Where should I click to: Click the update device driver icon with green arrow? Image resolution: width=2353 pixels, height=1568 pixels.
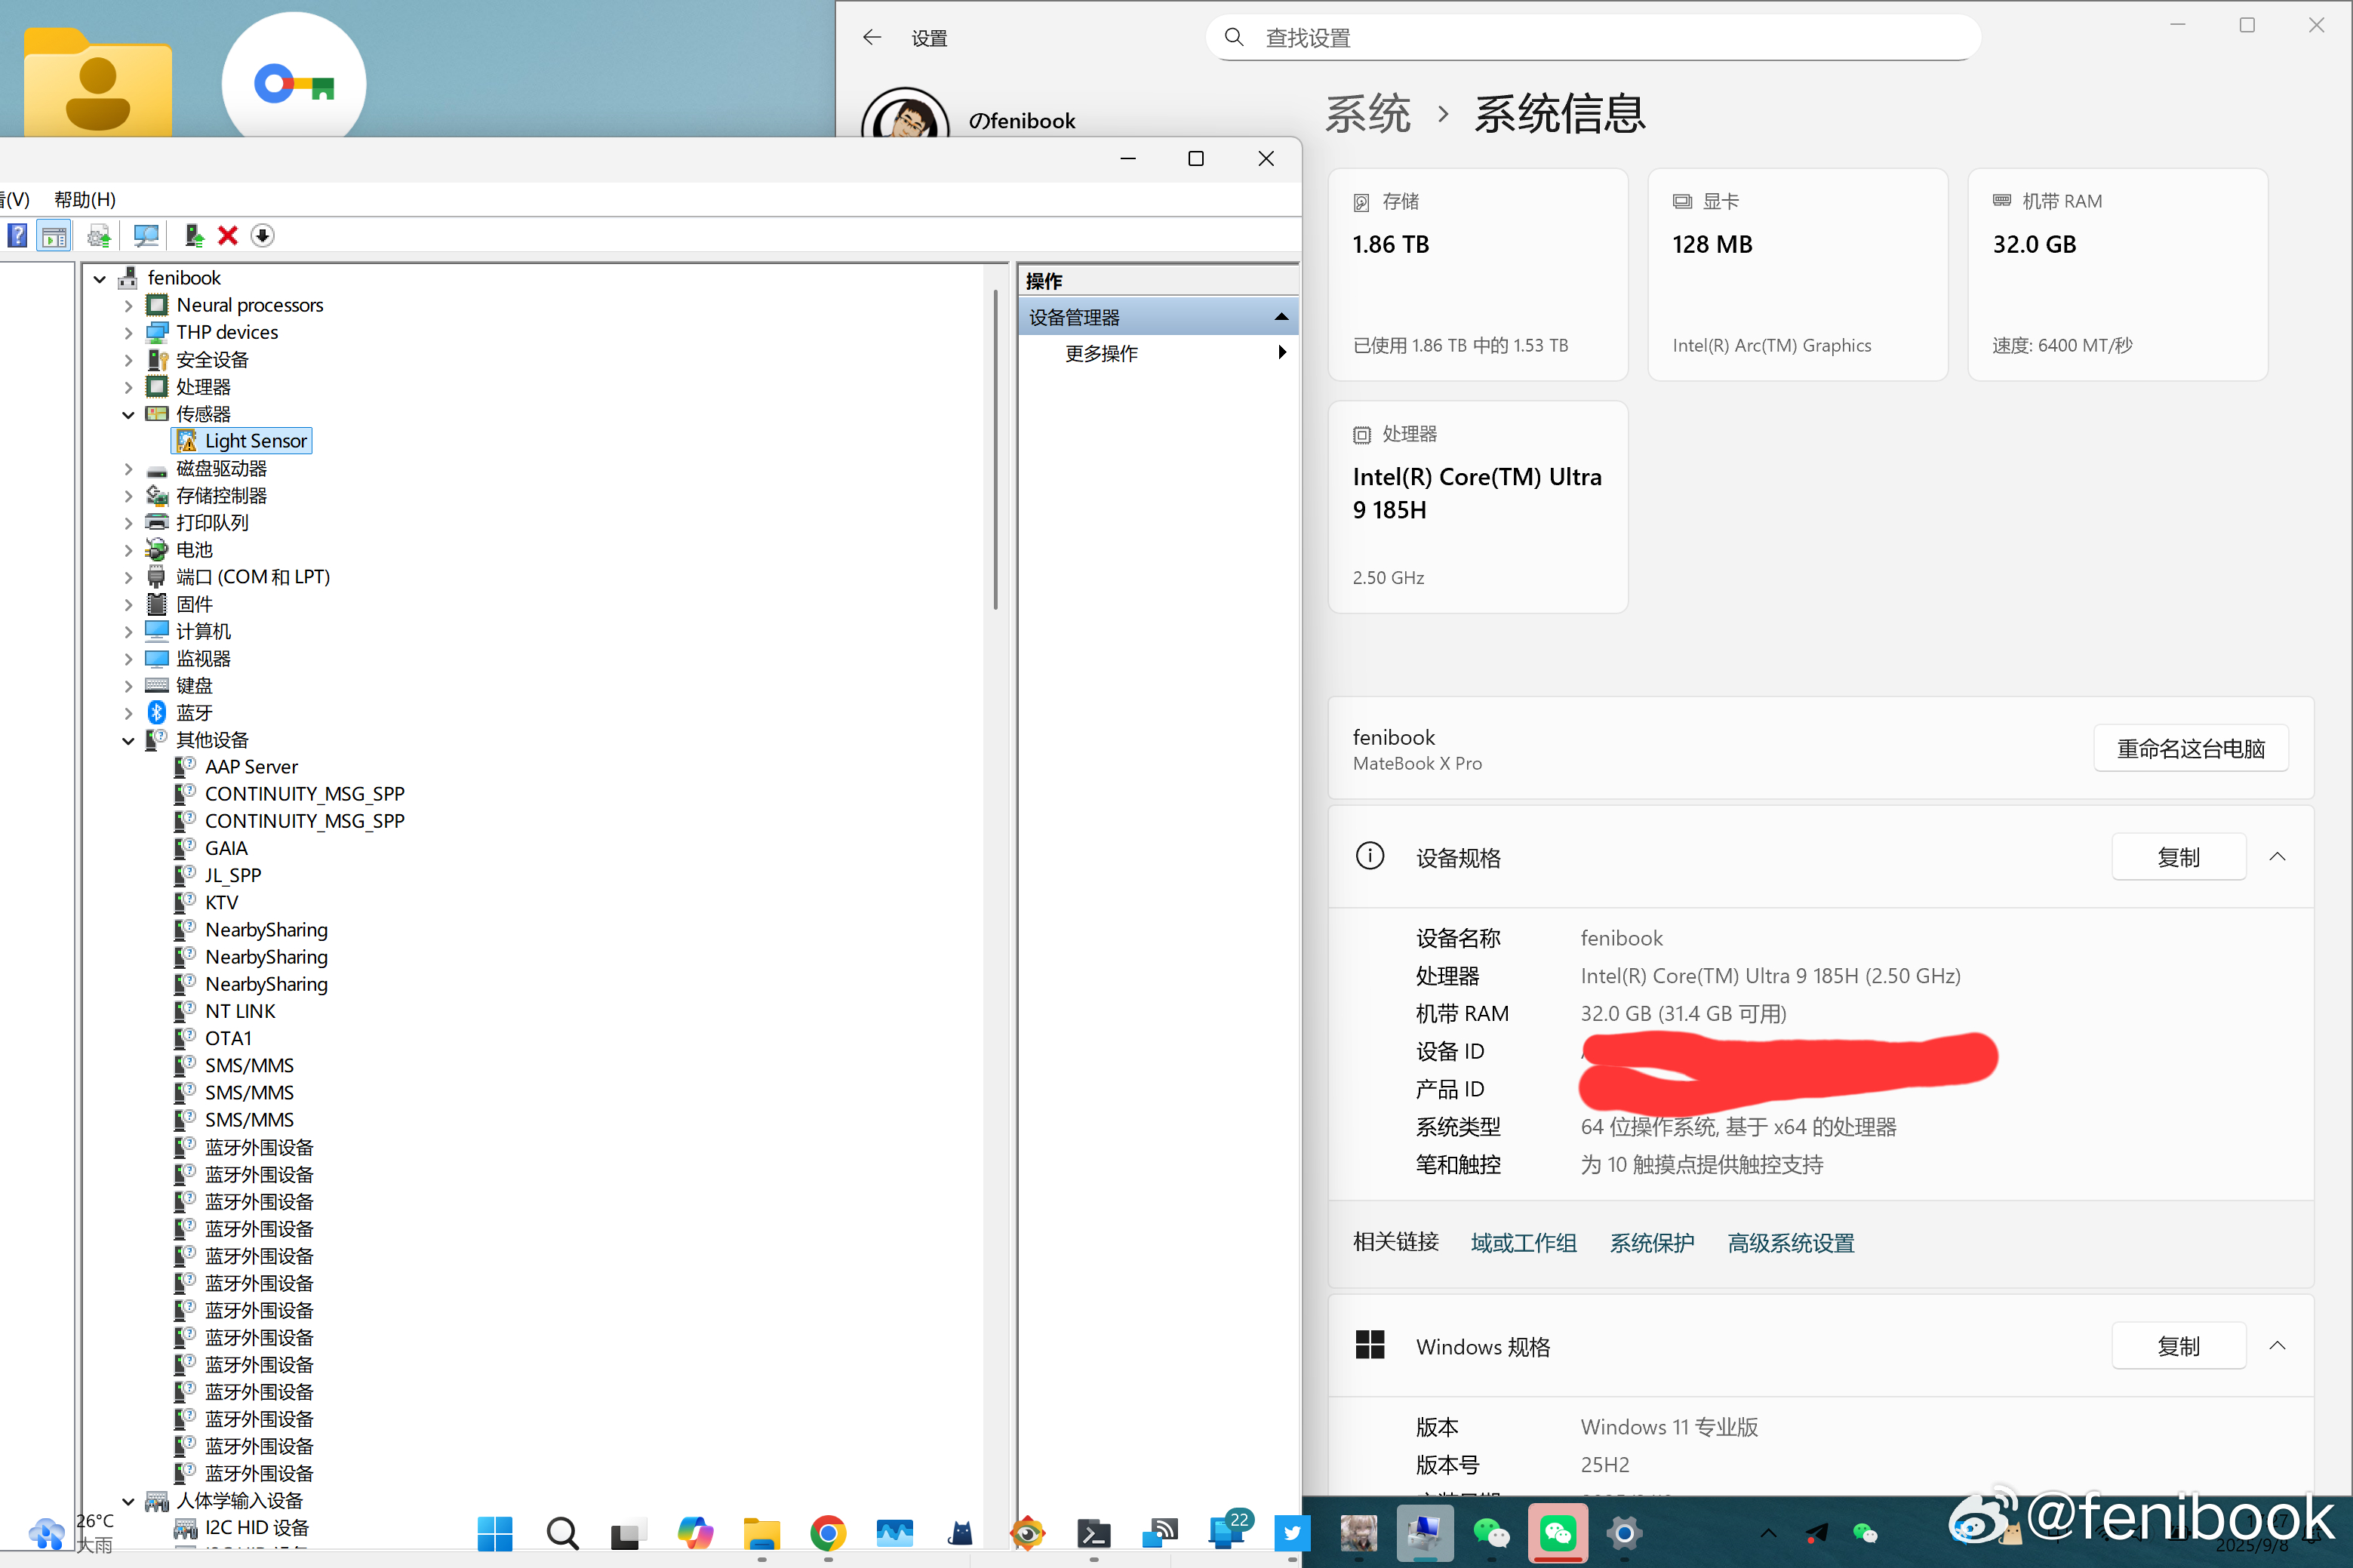[x=194, y=236]
